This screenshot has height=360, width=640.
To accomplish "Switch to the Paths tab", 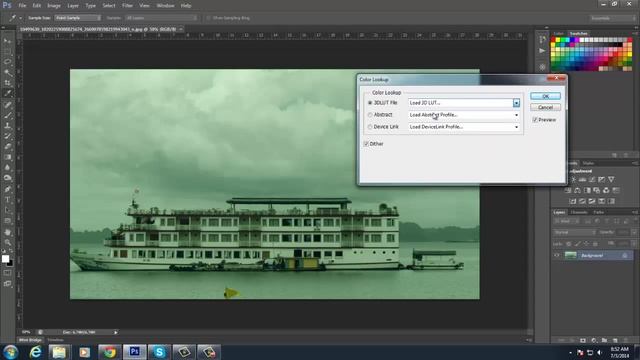I will 598,212.
